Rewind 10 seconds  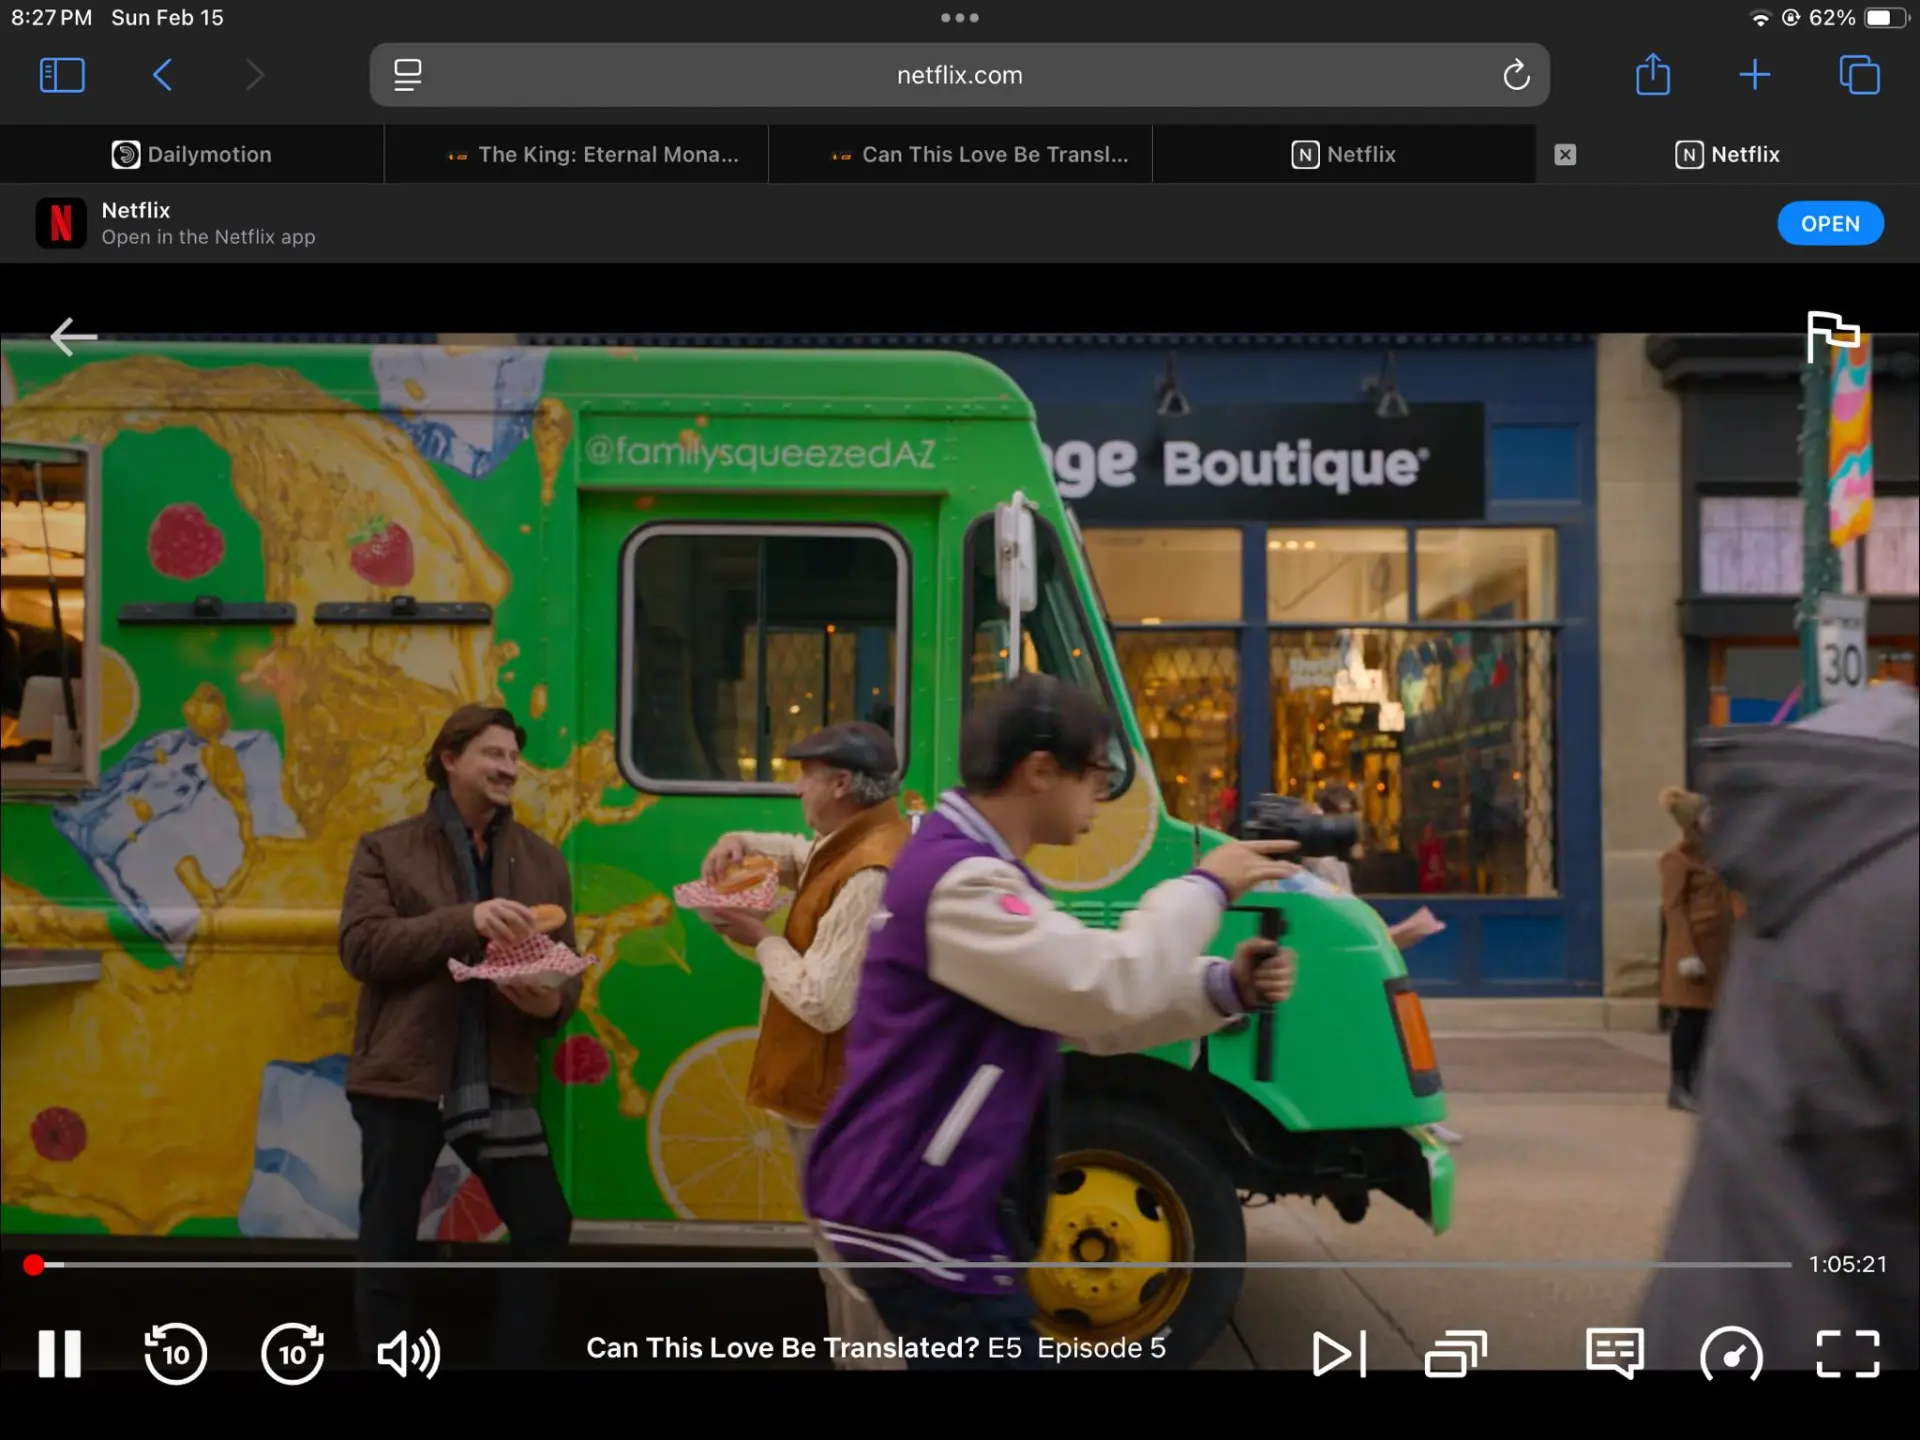click(175, 1354)
